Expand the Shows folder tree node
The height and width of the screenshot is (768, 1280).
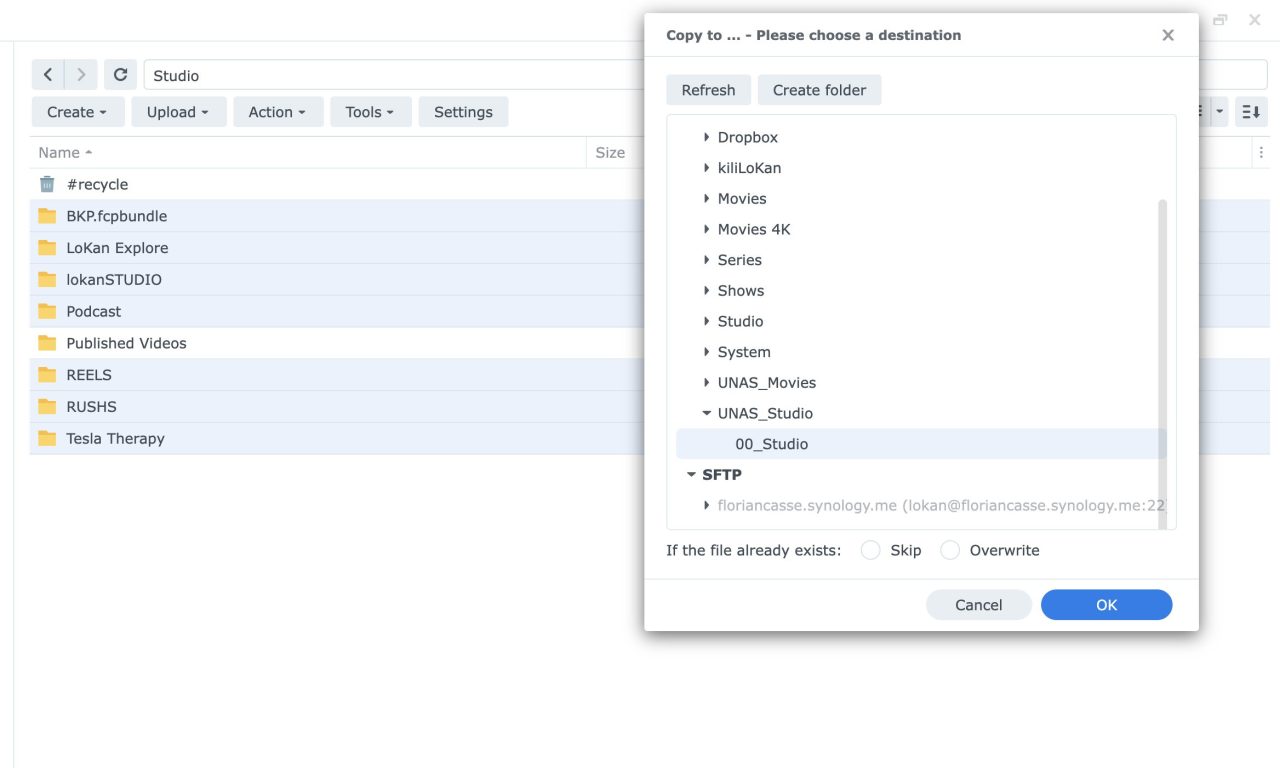[x=706, y=290]
